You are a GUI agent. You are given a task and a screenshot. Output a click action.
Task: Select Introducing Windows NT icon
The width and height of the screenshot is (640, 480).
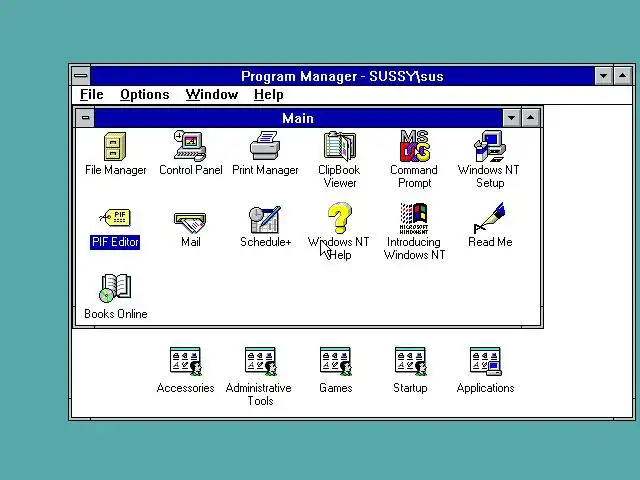point(414,218)
